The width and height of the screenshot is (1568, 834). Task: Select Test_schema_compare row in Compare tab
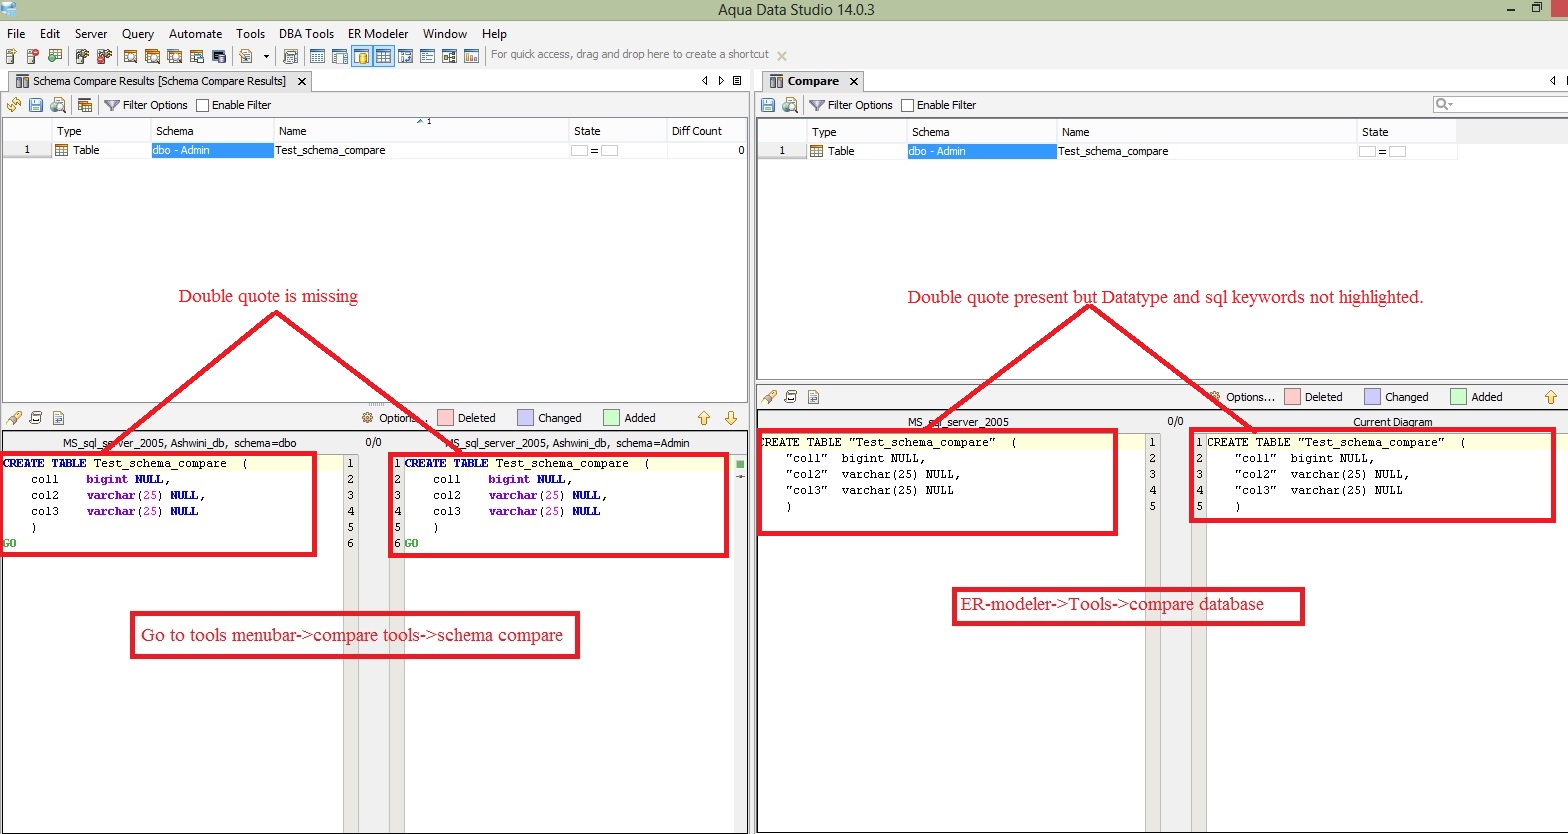[x=1108, y=151]
